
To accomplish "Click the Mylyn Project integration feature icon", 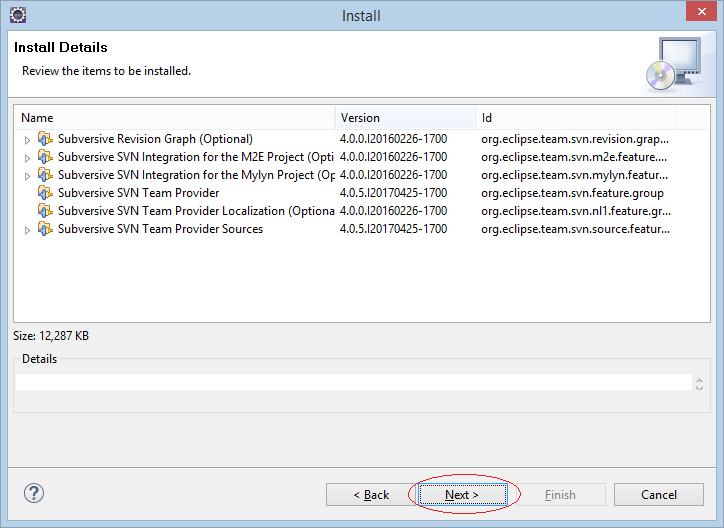I will click(x=45, y=174).
